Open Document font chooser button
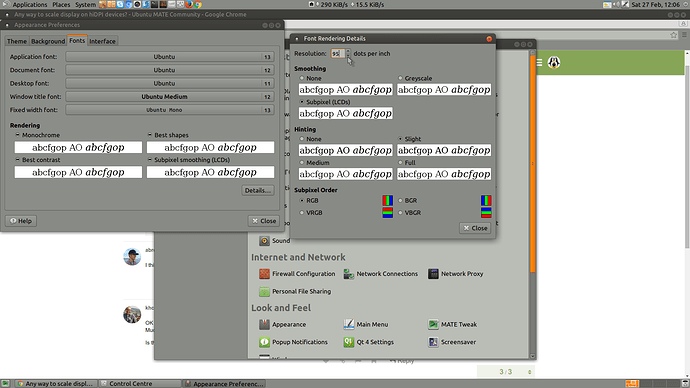690x388 pixels. [x=170, y=70]
